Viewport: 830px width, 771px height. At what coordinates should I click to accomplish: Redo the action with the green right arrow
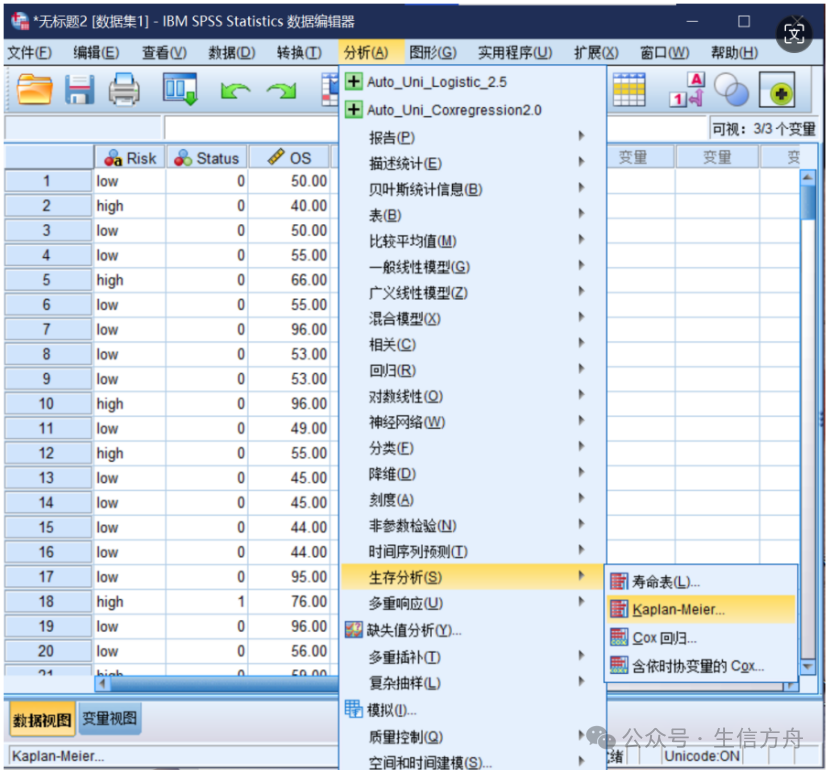coord(282,91)
